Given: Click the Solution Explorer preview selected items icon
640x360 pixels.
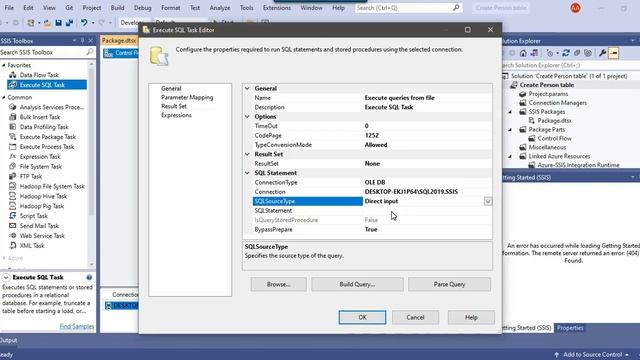Looking at the screenshot, I should click(x=613, y=53).
